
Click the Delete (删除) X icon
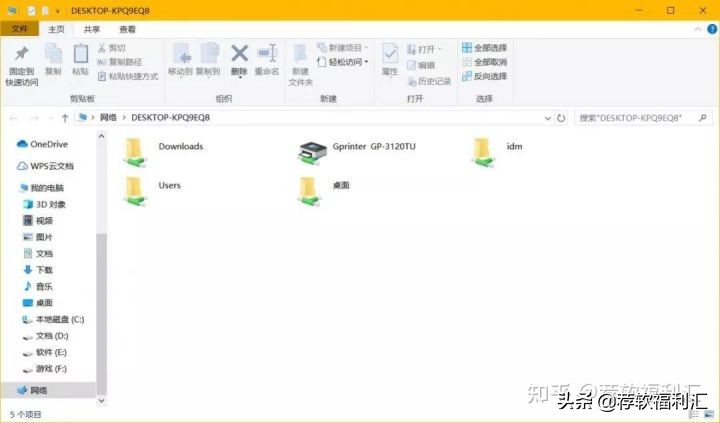coord(239,53)
